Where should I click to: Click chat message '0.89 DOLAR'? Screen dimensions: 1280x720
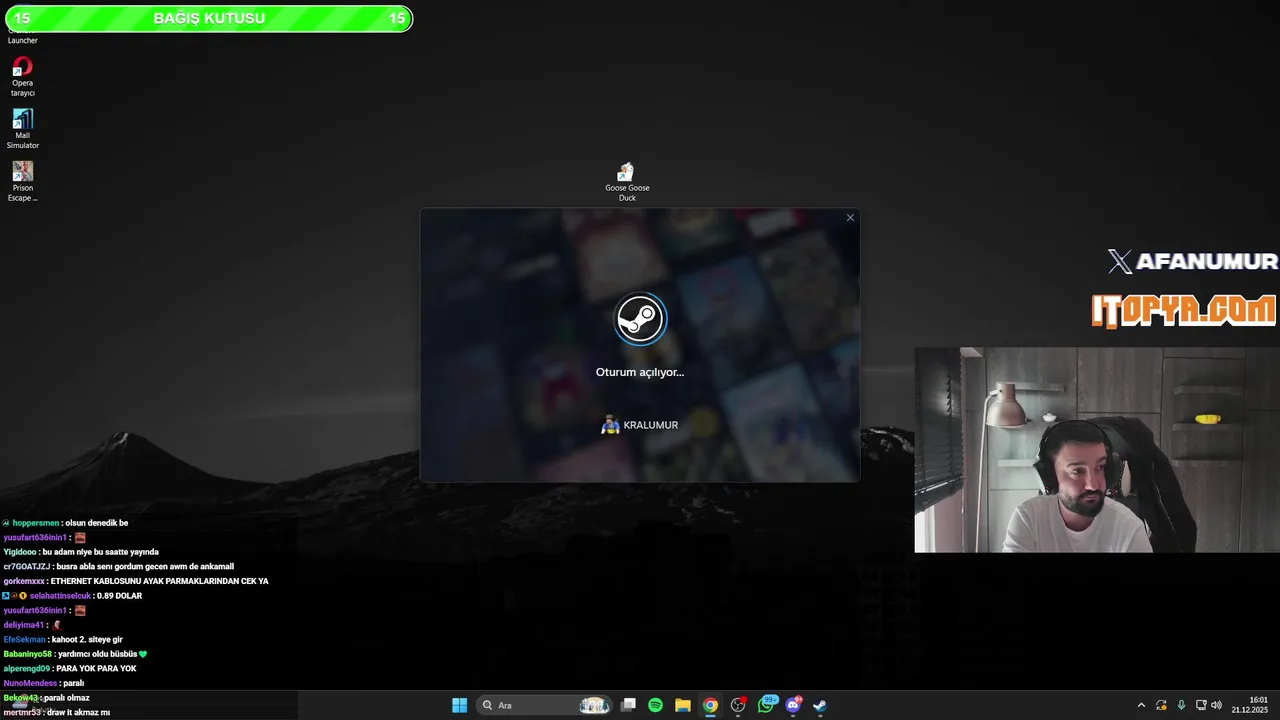coord(119,596)
